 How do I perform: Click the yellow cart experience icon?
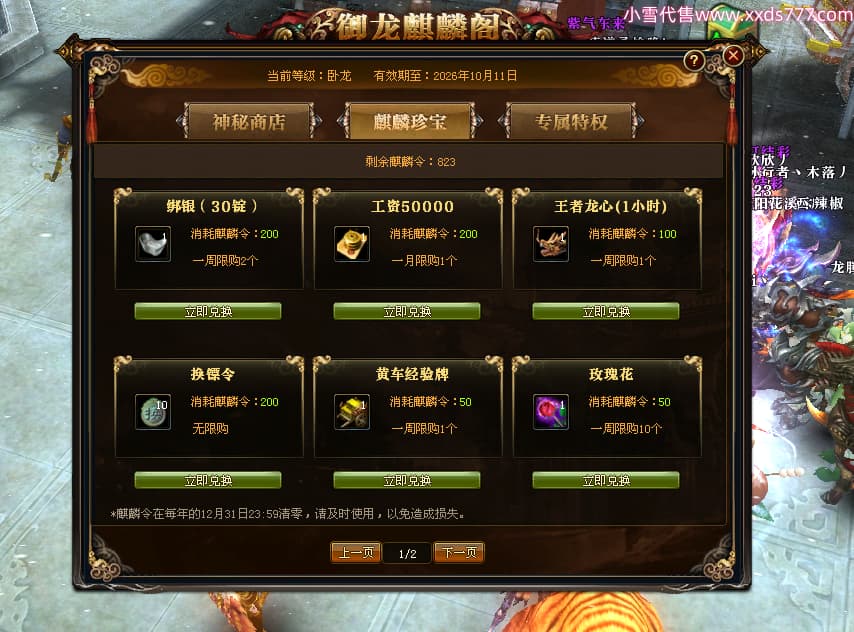click(x=352, y=412)
